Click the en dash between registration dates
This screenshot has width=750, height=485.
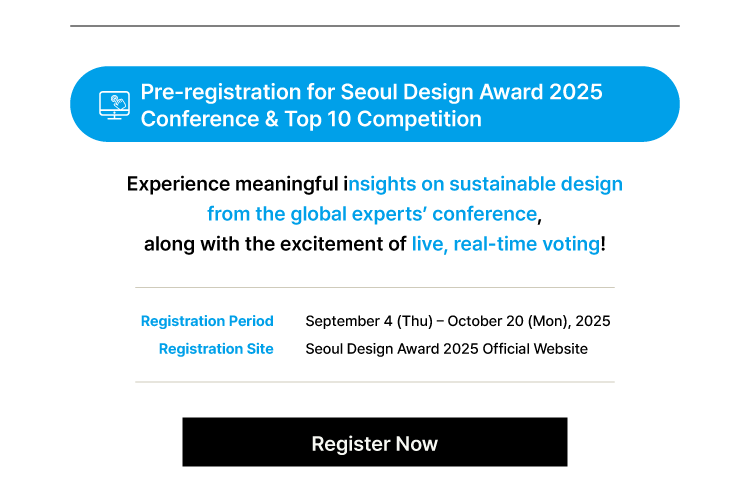(x=440, y=321)
